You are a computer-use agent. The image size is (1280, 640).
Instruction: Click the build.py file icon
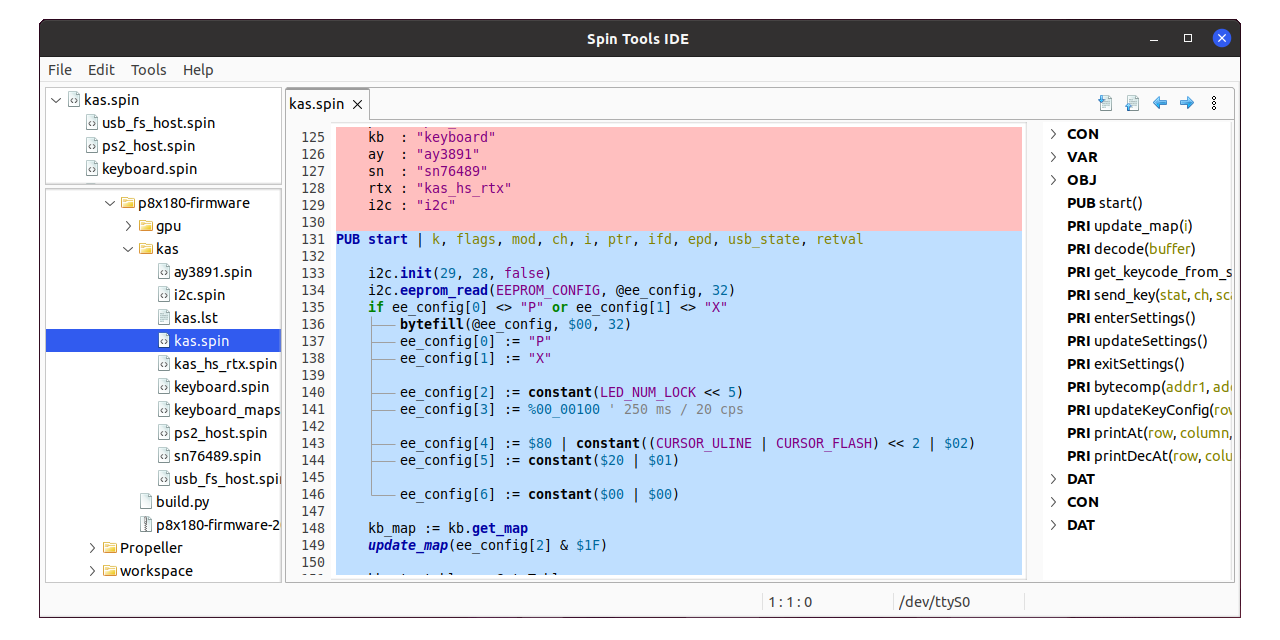(146, 501)
